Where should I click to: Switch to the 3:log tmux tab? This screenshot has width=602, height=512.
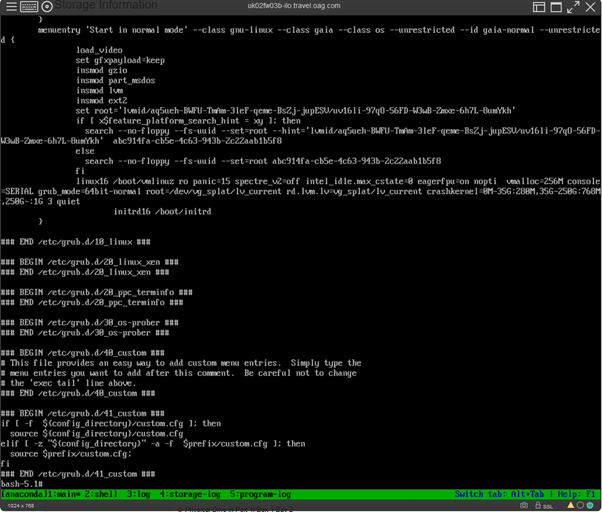pos(137,494)
